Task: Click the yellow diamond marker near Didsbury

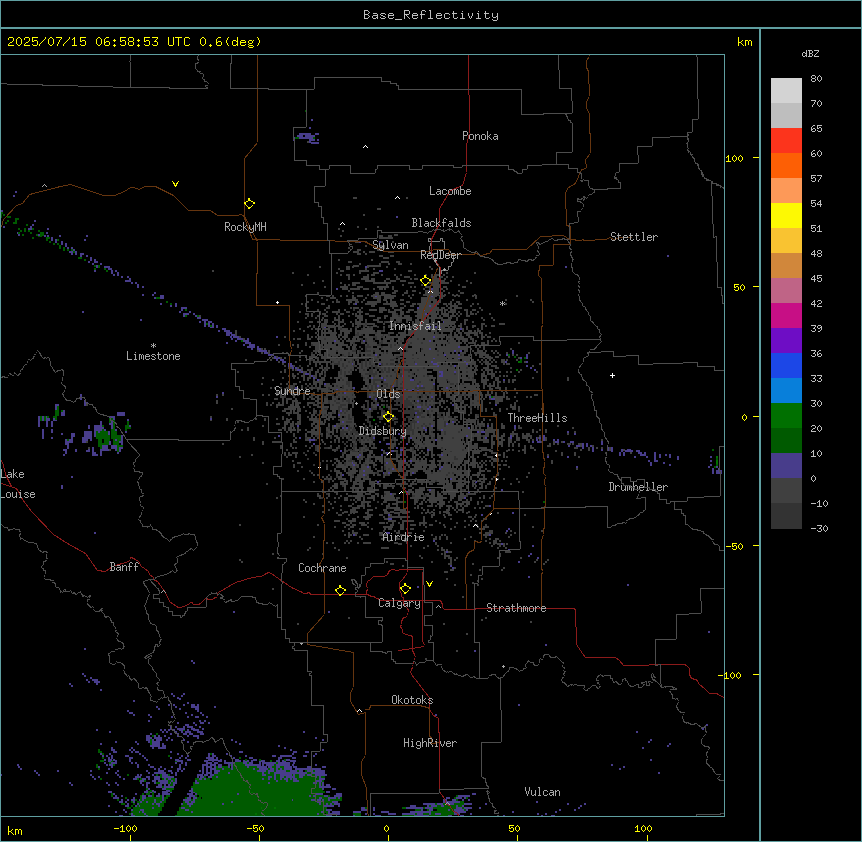Action: click(388, 417)
